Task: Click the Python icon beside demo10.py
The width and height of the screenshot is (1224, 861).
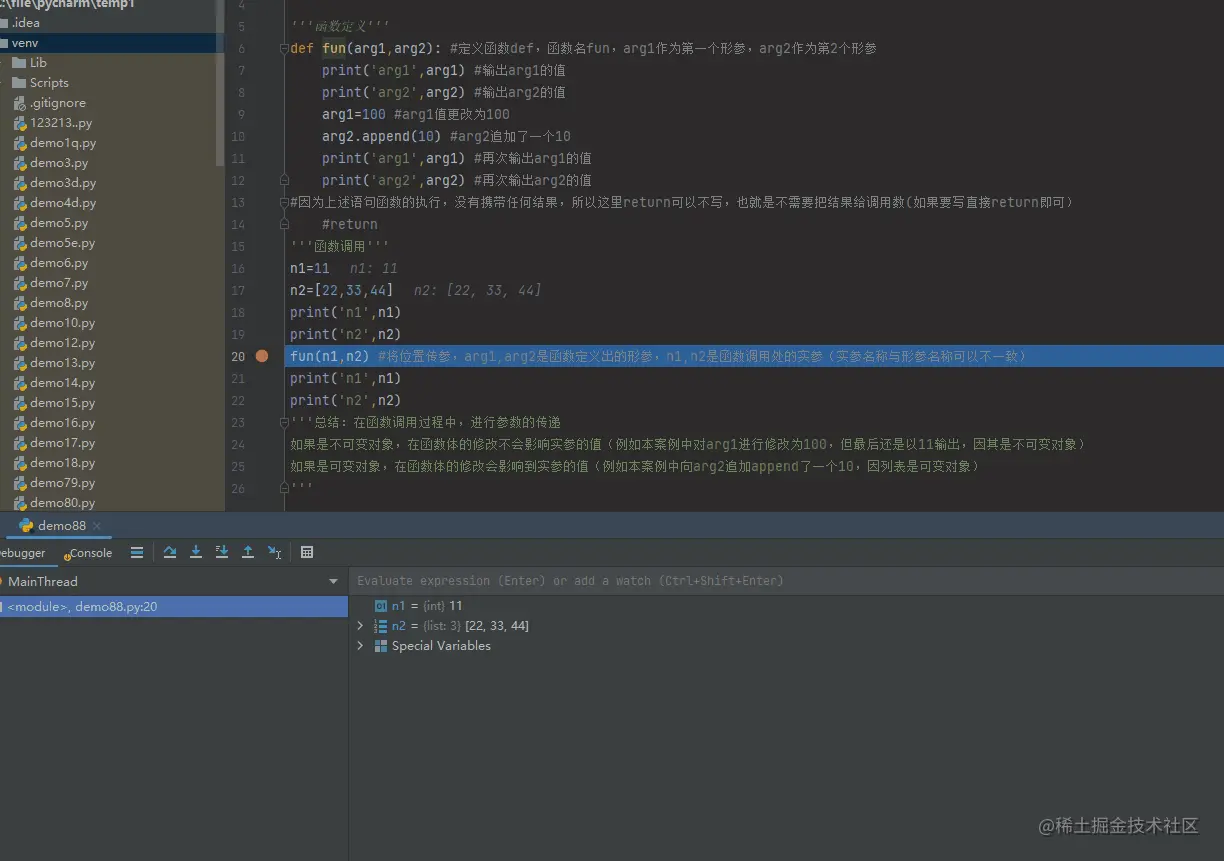Action: pyautogui.click(x=19, y=323)
